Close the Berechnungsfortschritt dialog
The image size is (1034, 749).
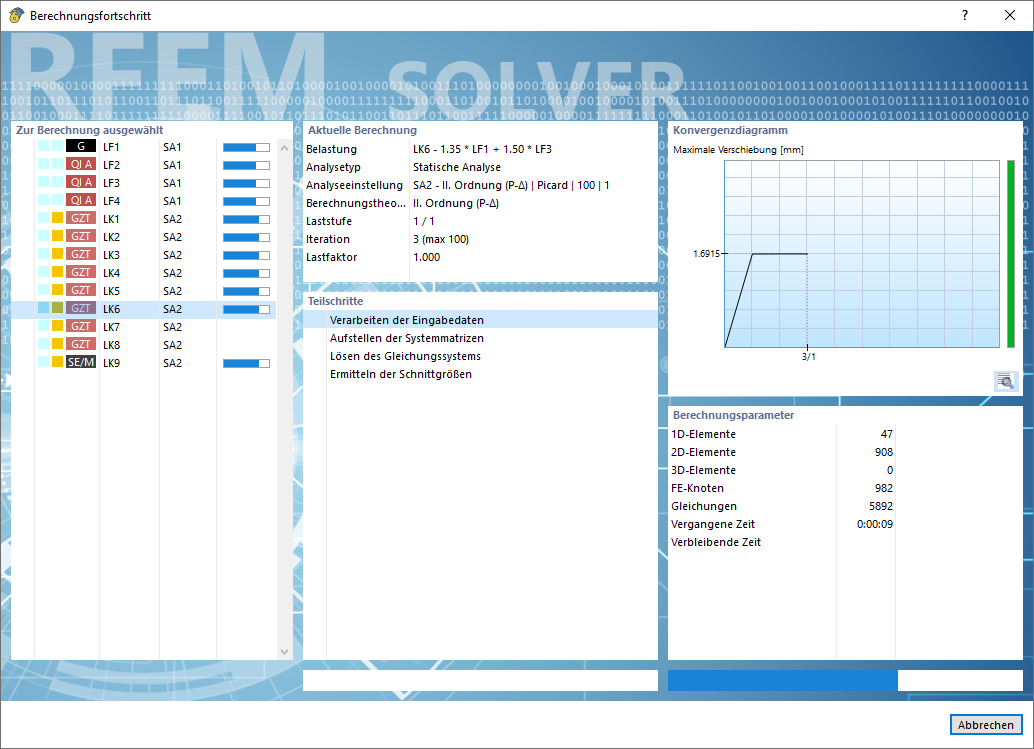click(x=1010, y=15)
